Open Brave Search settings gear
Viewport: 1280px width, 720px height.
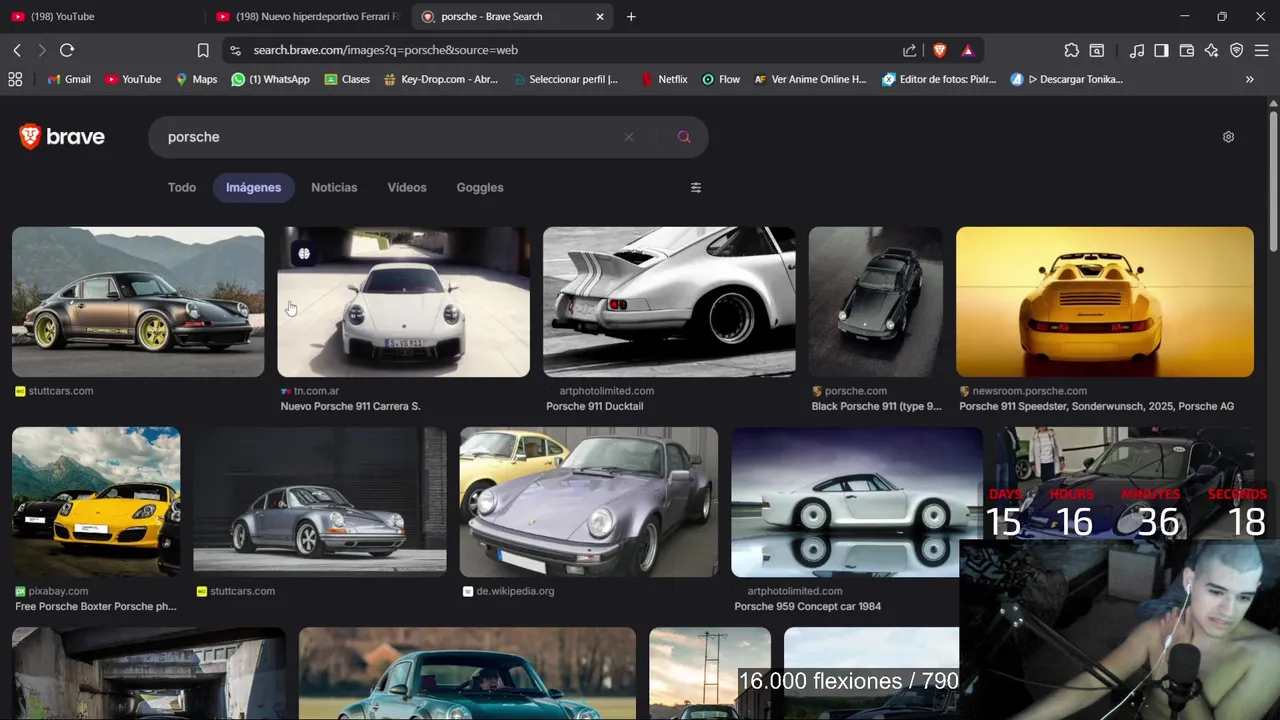[1228, 137]
